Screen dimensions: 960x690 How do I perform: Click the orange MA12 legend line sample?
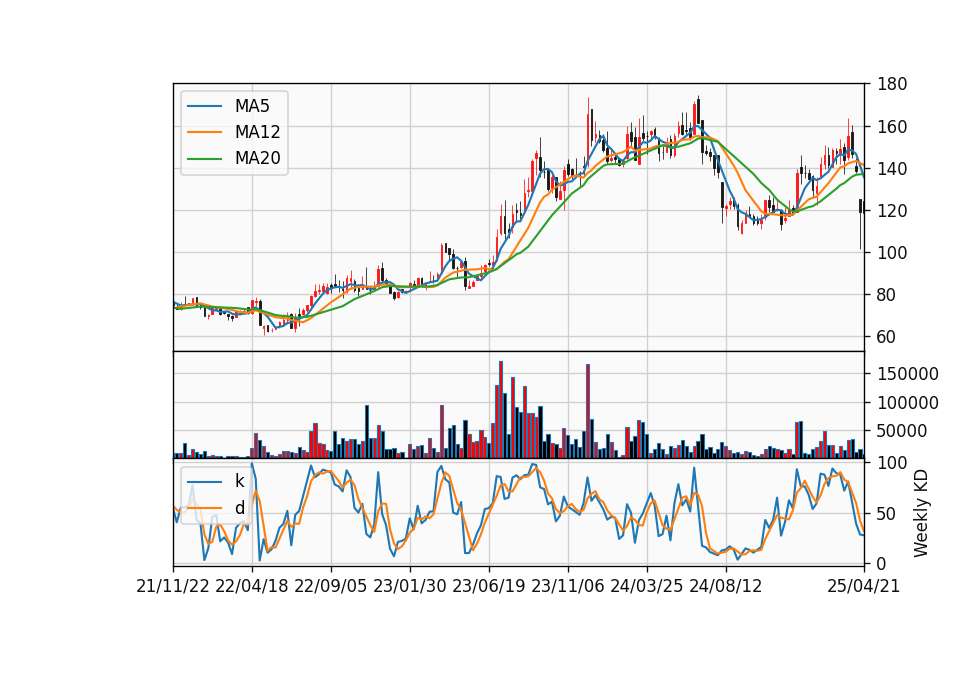204,132
